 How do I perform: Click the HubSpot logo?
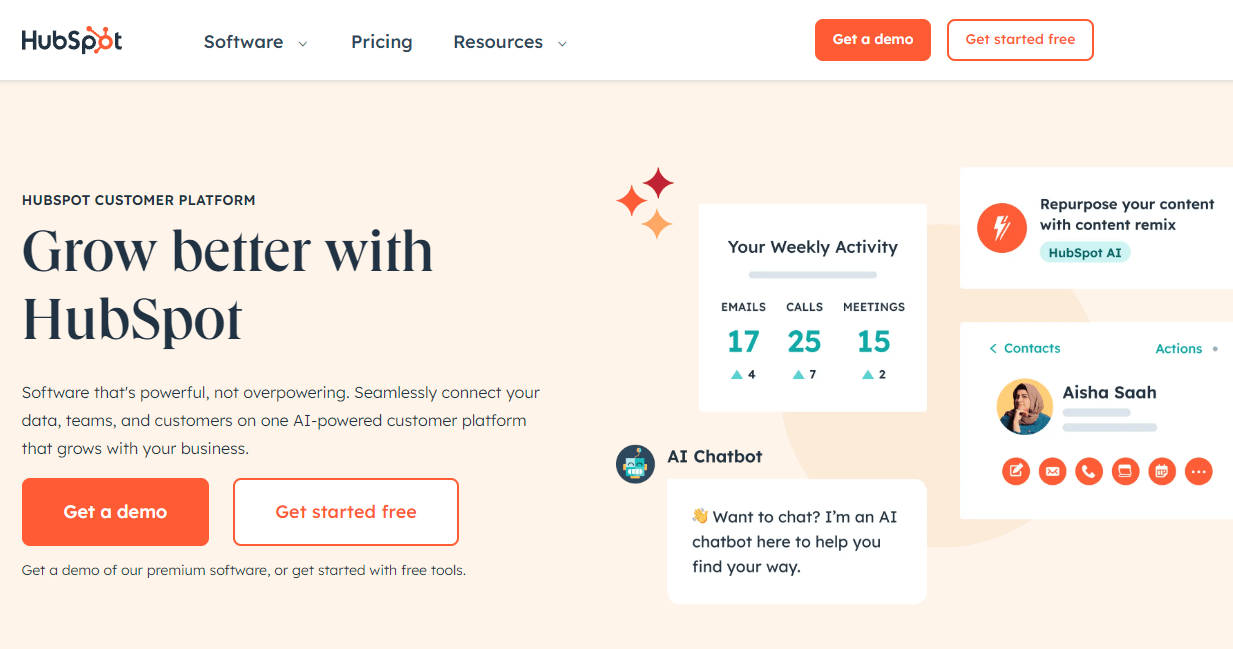pyautogui.click(x=71, y=40)
